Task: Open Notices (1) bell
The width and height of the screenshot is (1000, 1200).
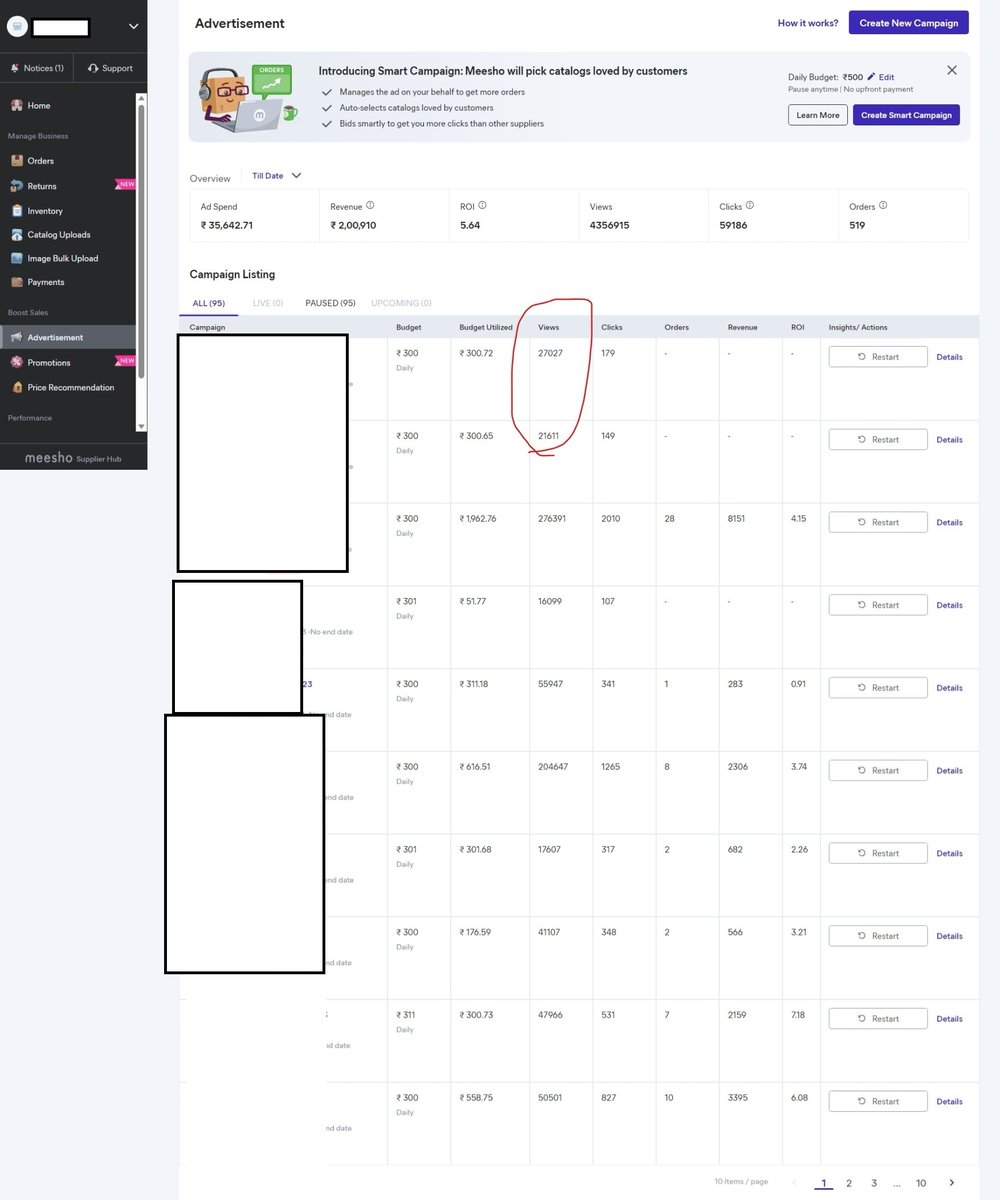Action: pos(37,68)
